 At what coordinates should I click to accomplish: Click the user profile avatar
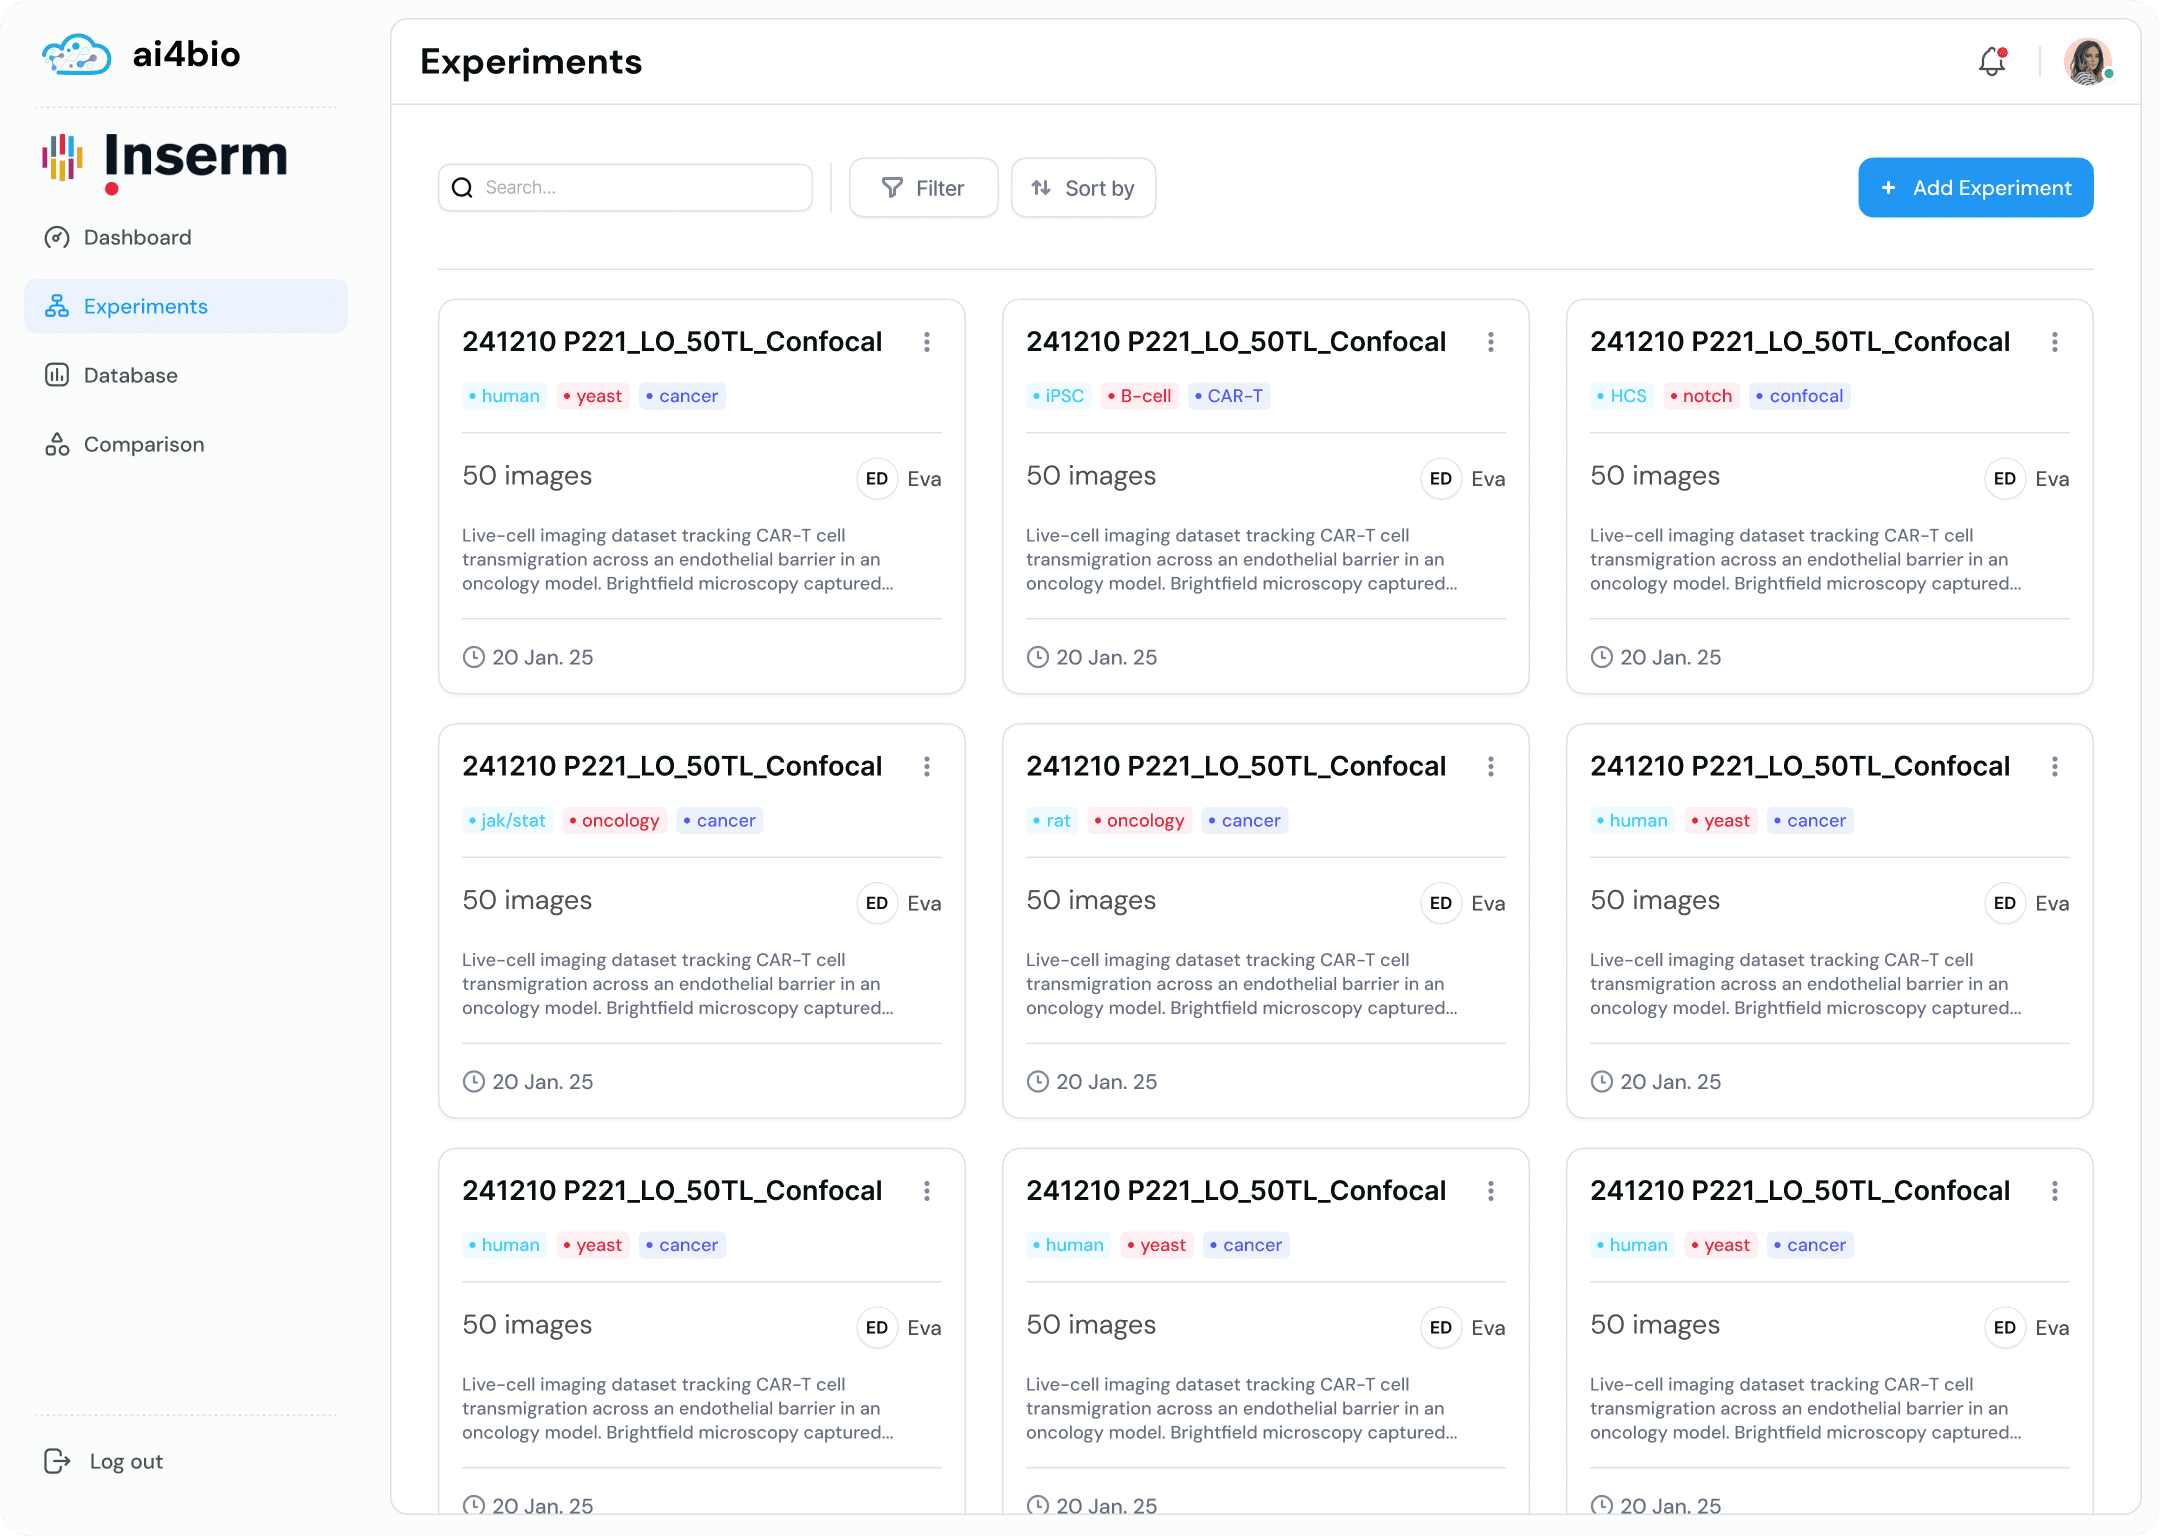tap(2088, 62)
